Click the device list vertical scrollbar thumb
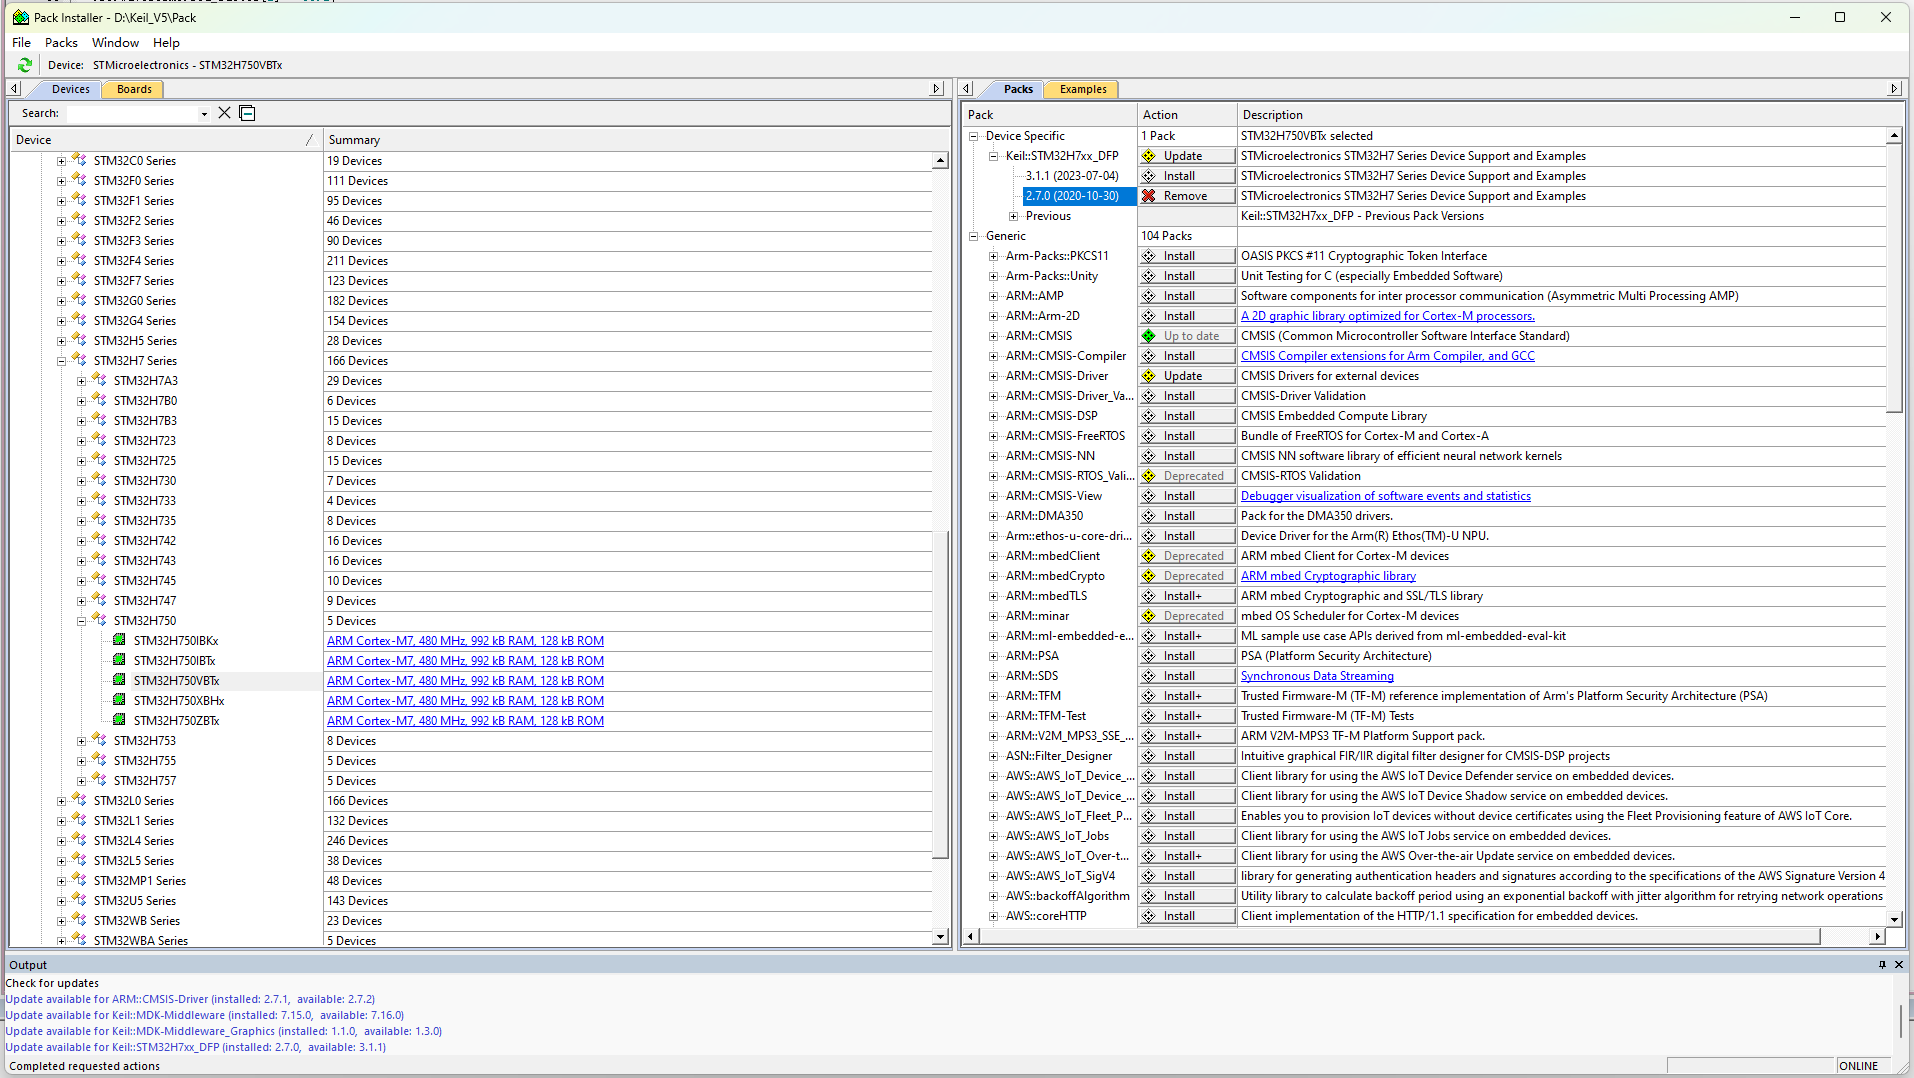 coord(940,695)
